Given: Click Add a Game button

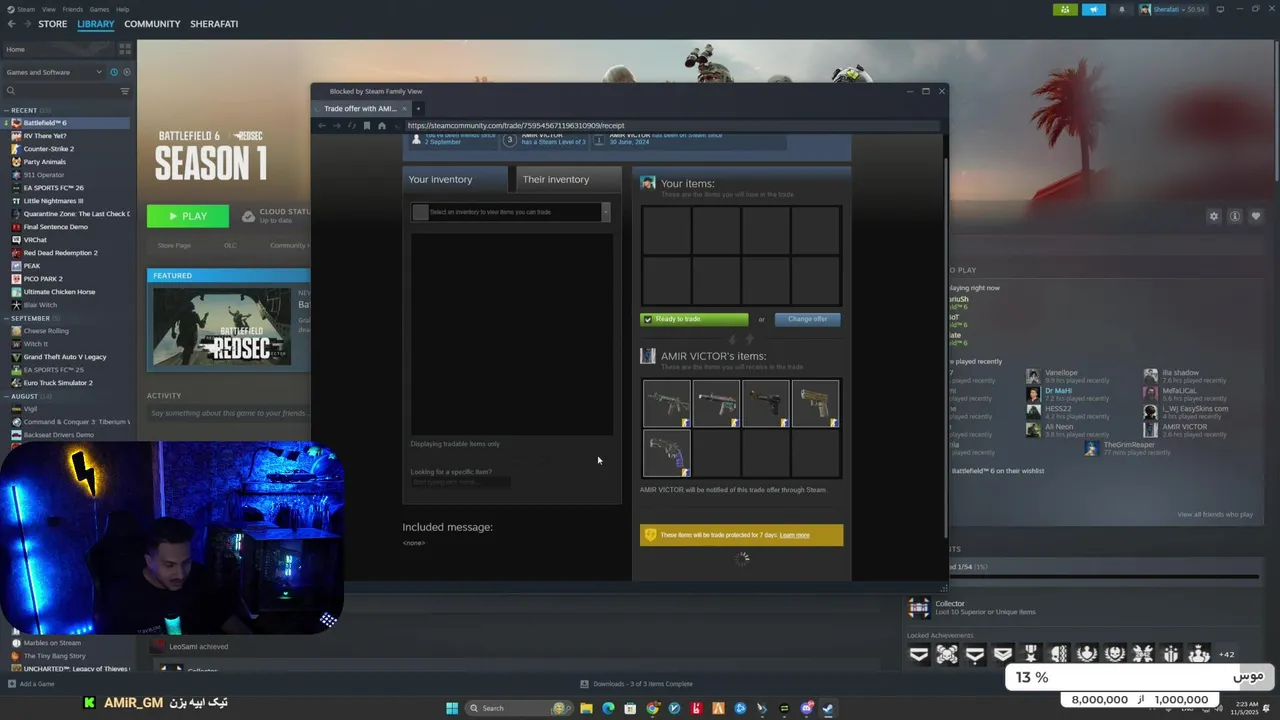Looking at the screenshot, I should pyautogui.click(x=31, y=684).
